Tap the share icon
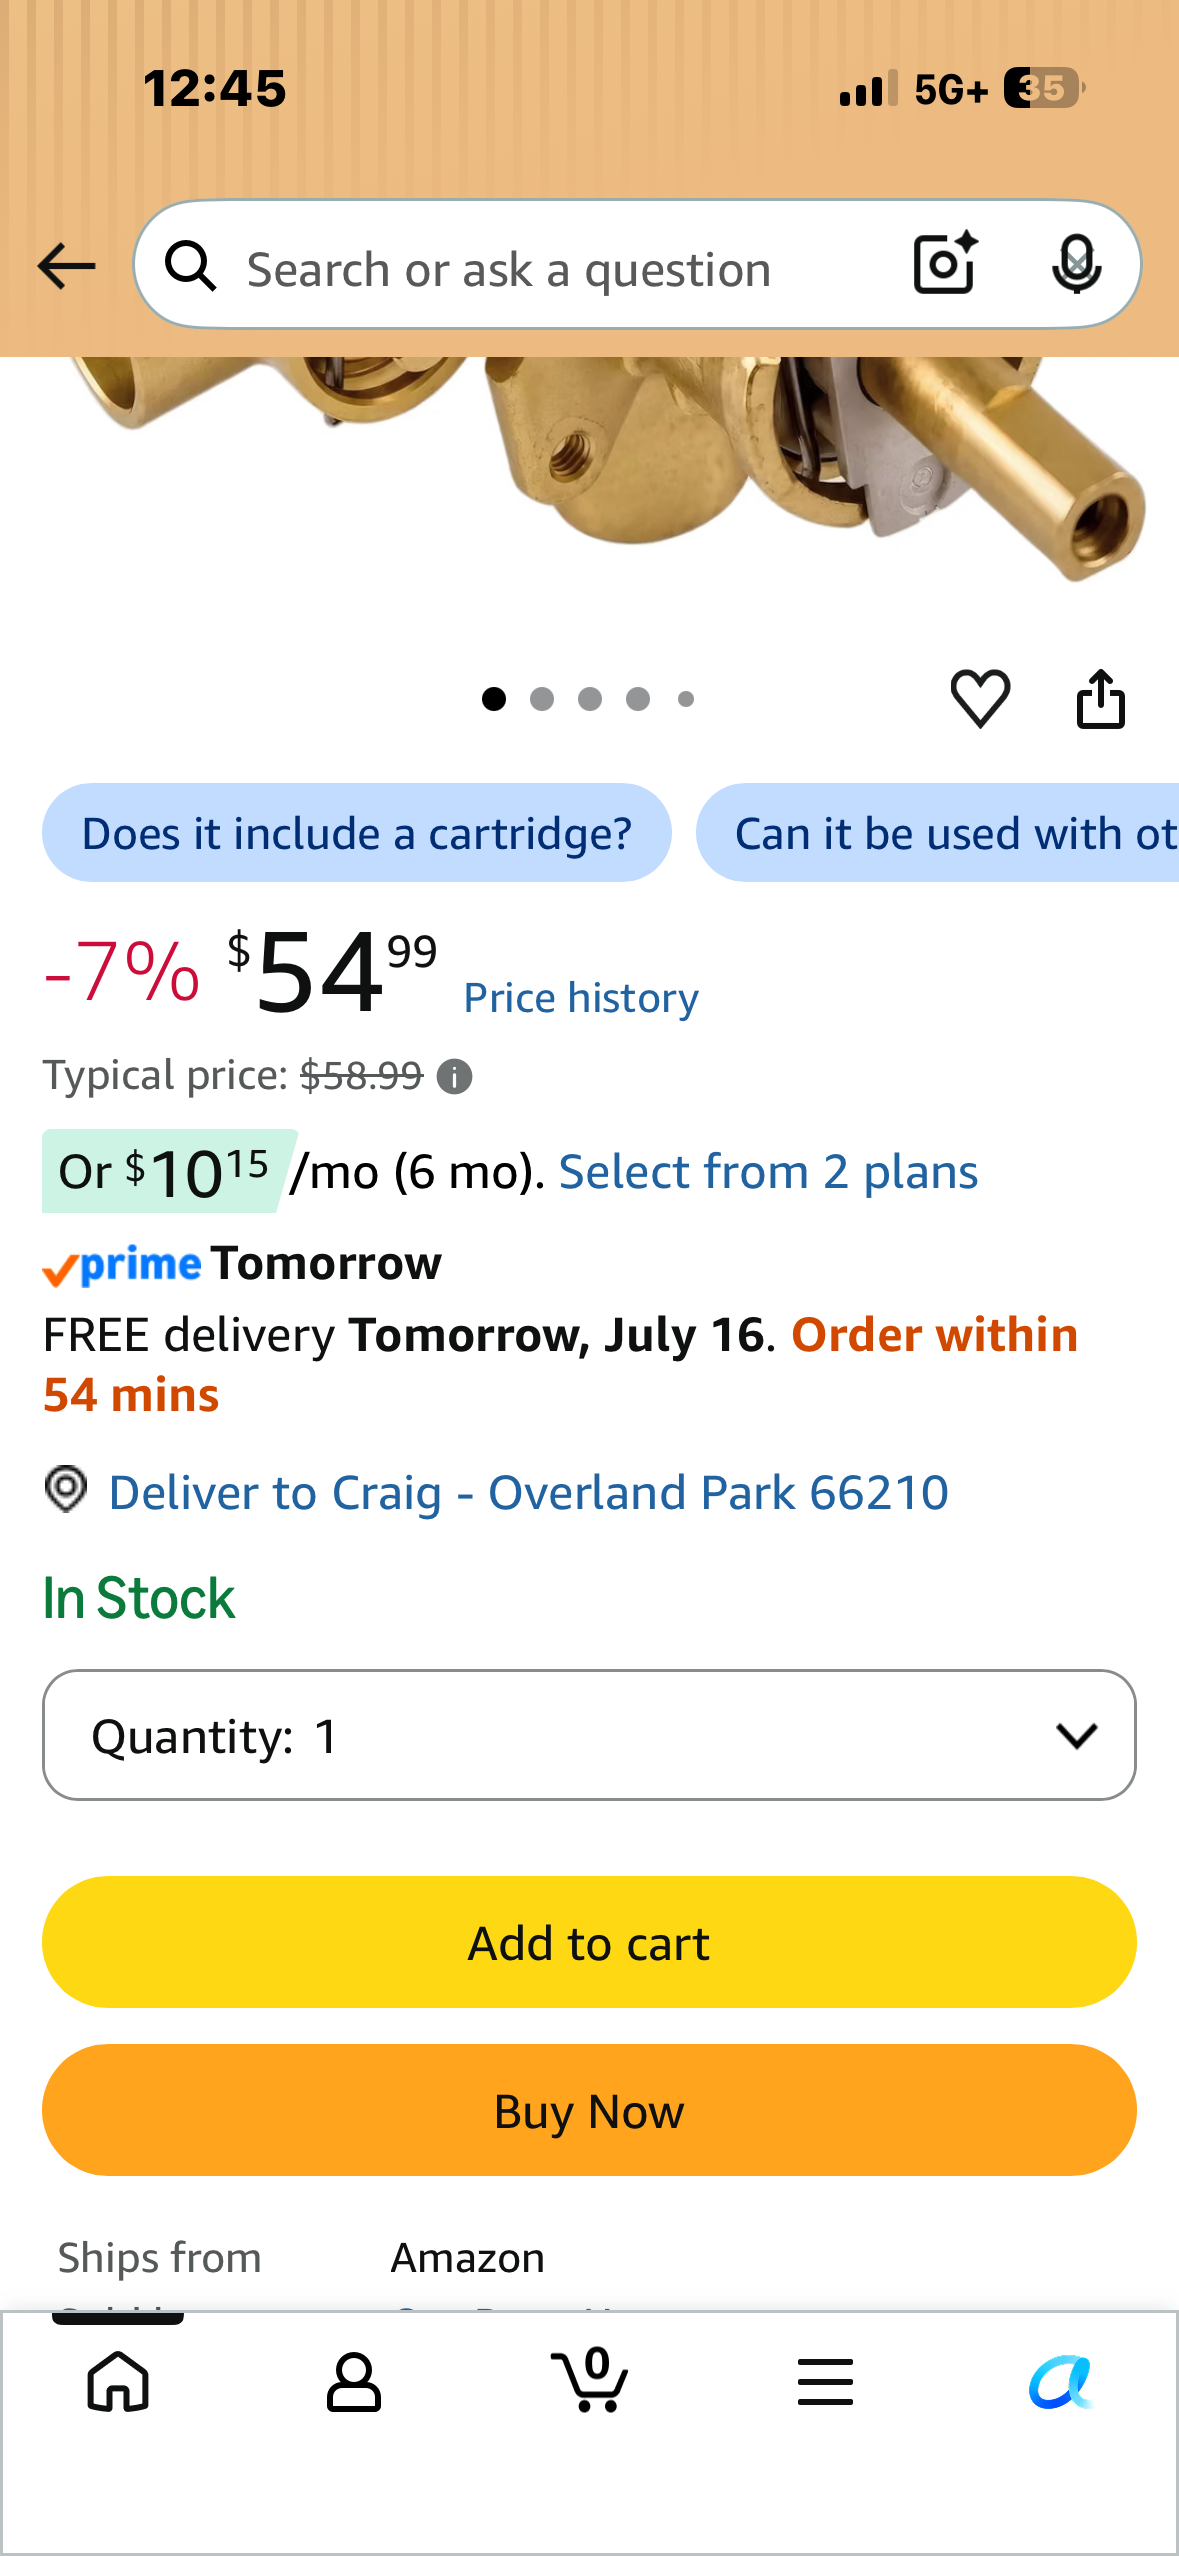 pos(1101,698)
